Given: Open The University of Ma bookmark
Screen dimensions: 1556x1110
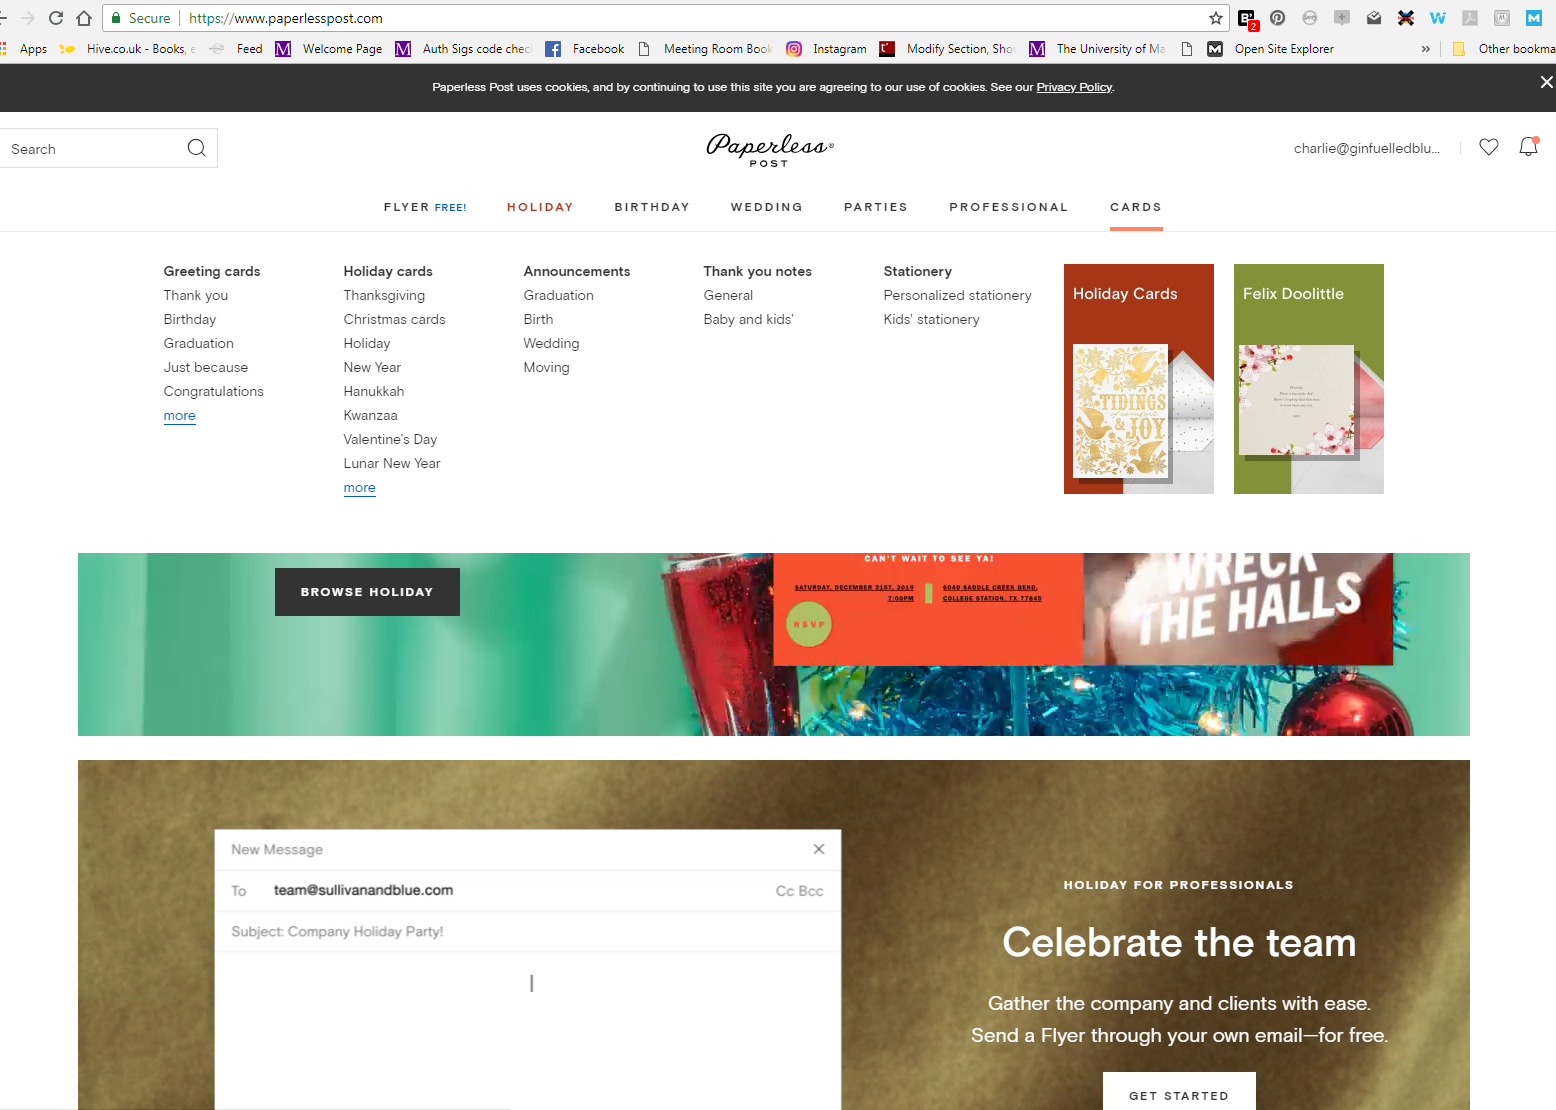Looking at the screenshot, I should [1097, 49].
